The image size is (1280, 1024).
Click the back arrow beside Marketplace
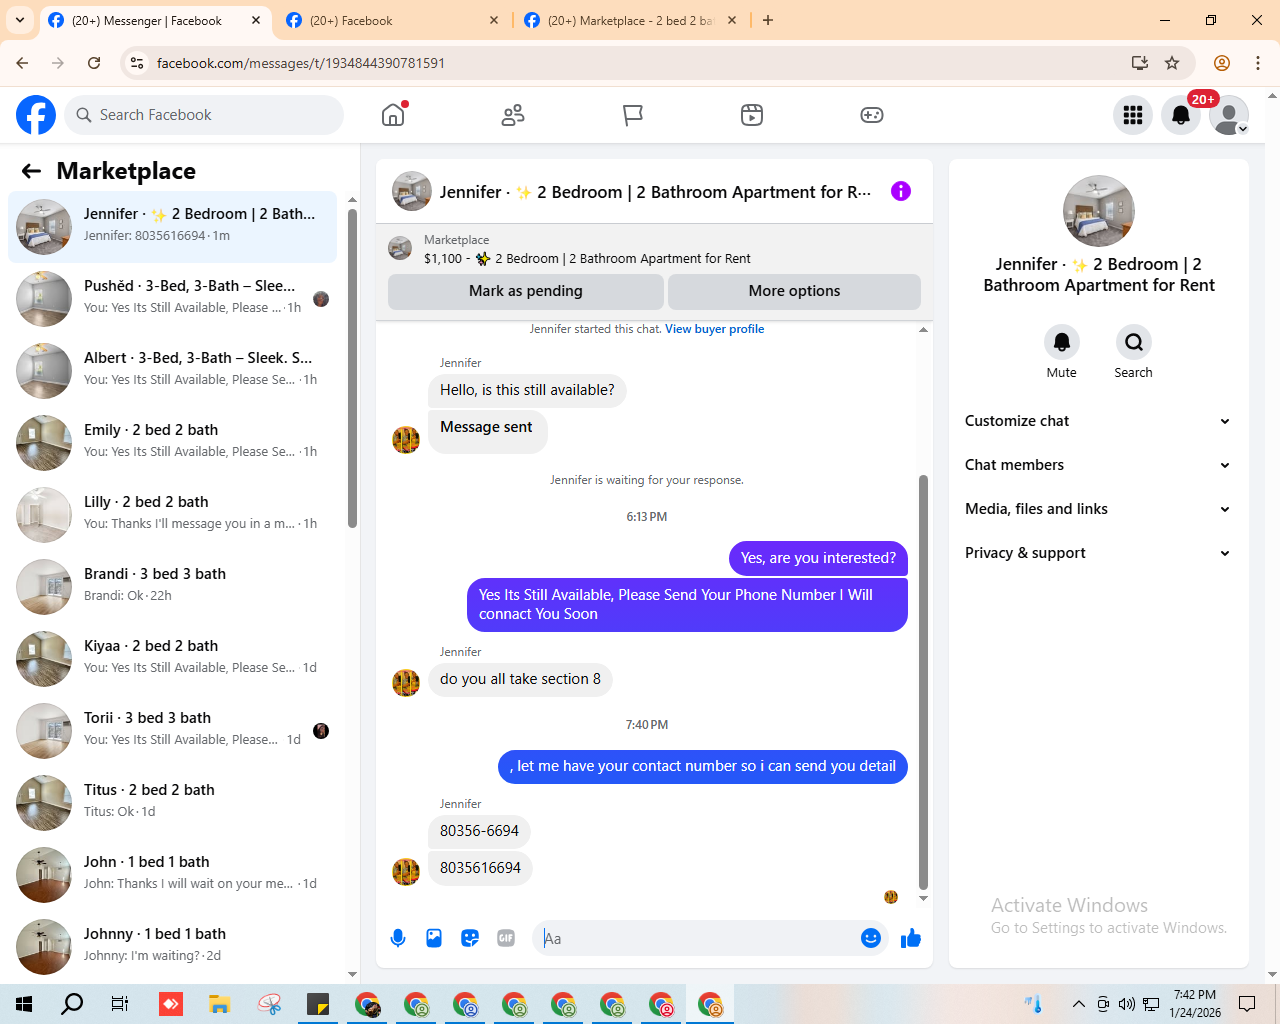click(31, 171)
